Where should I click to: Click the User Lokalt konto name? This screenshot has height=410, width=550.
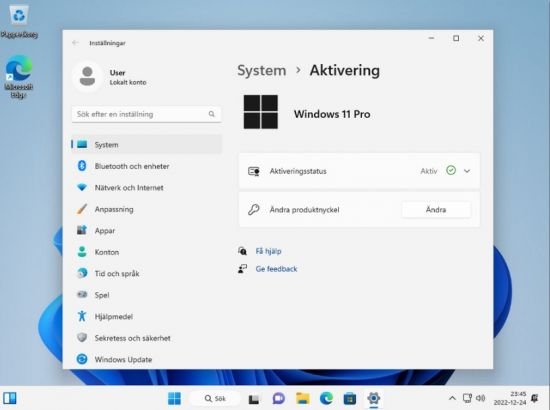128,77
